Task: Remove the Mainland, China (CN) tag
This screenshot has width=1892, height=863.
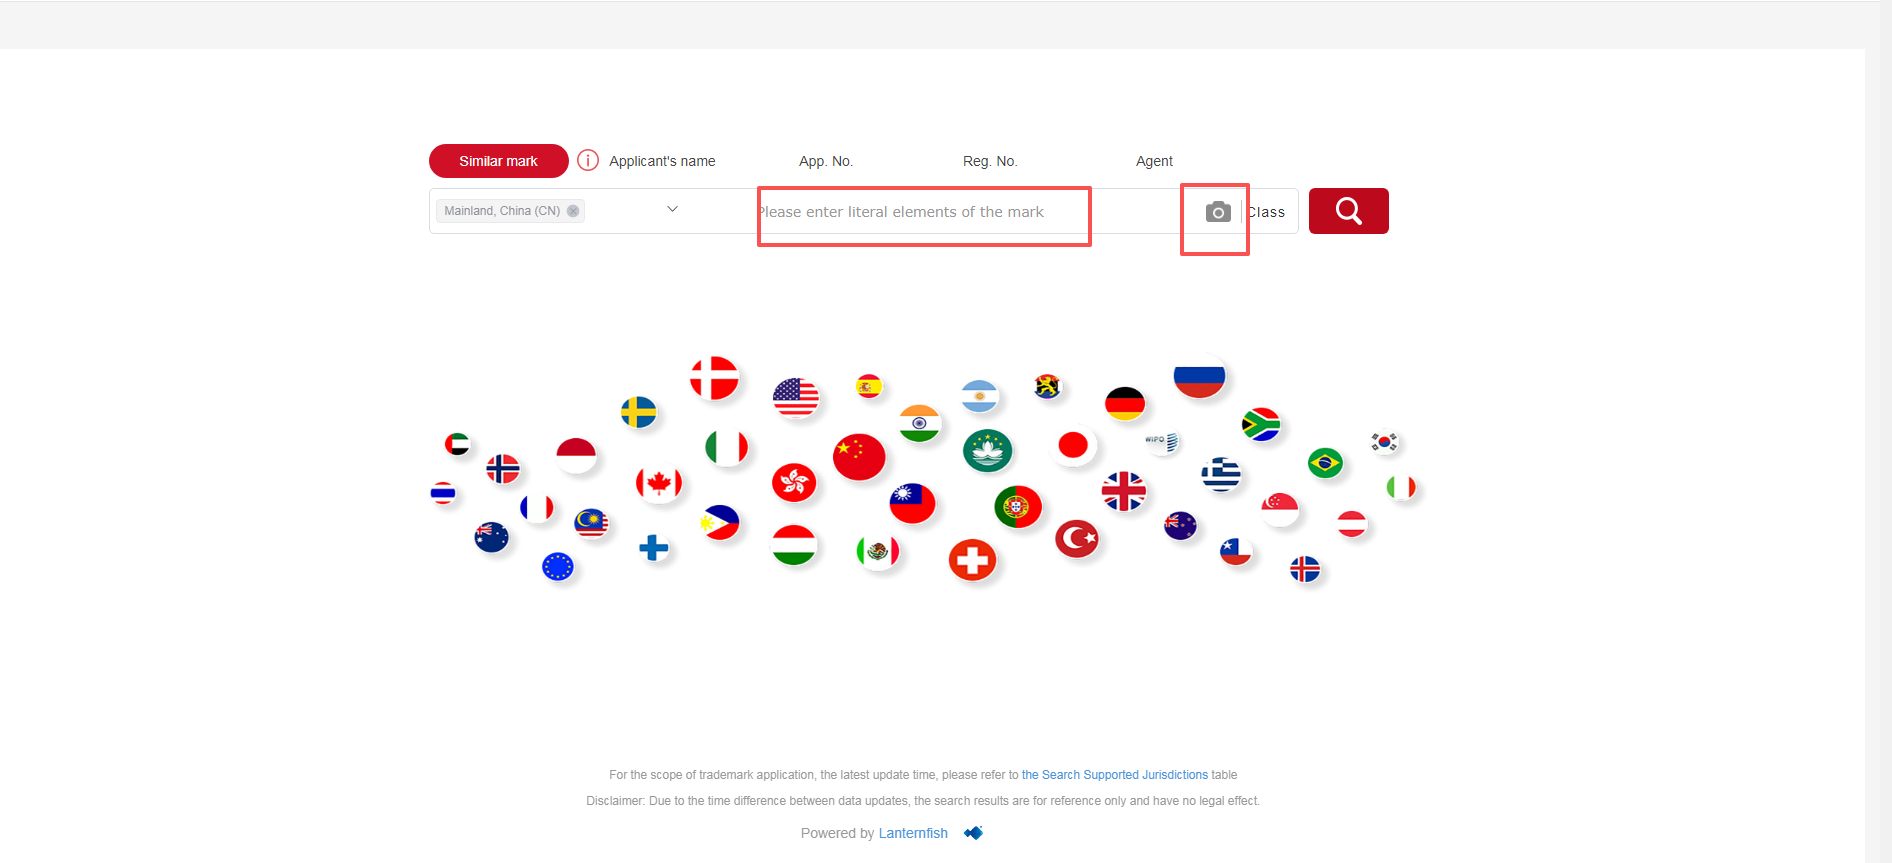Action: click(573, 211)
